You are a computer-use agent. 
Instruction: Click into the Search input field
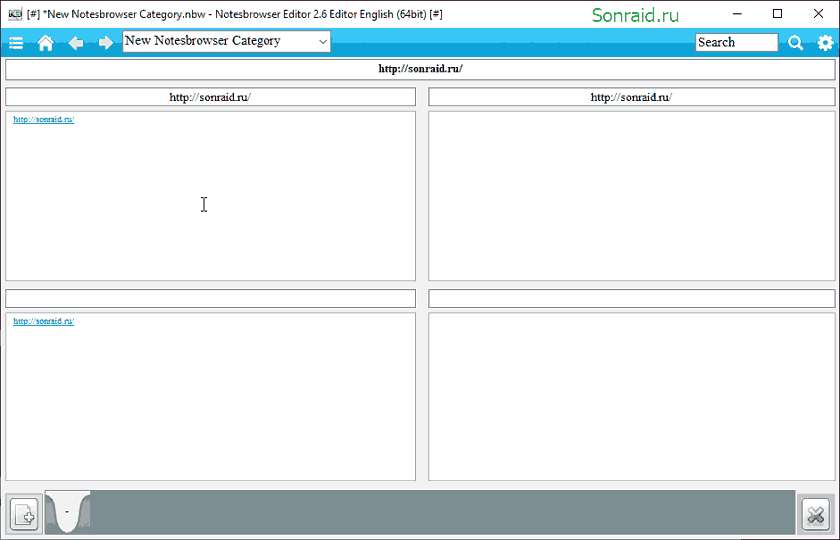(737, 42)
